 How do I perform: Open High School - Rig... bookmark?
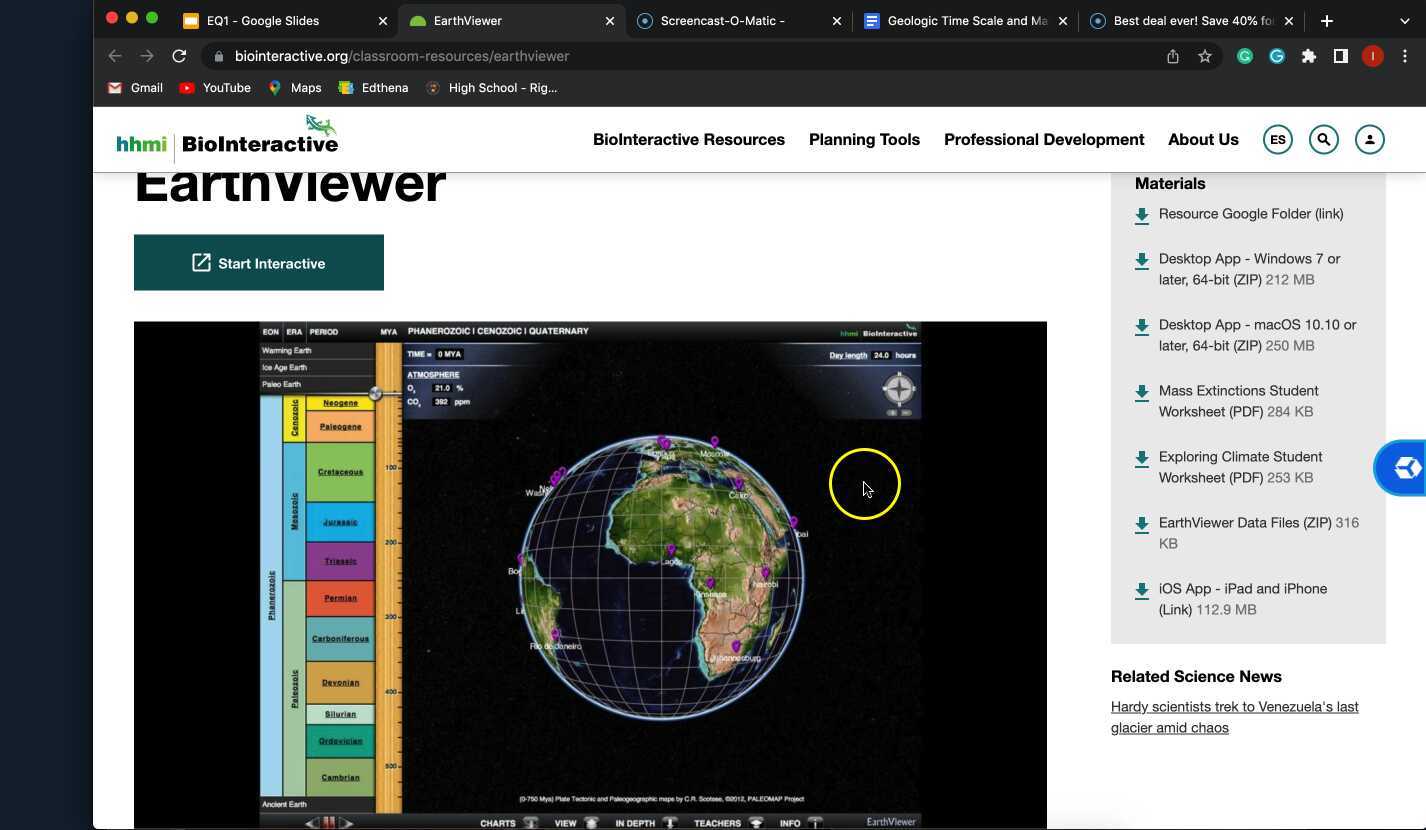(x=492, y=88)
